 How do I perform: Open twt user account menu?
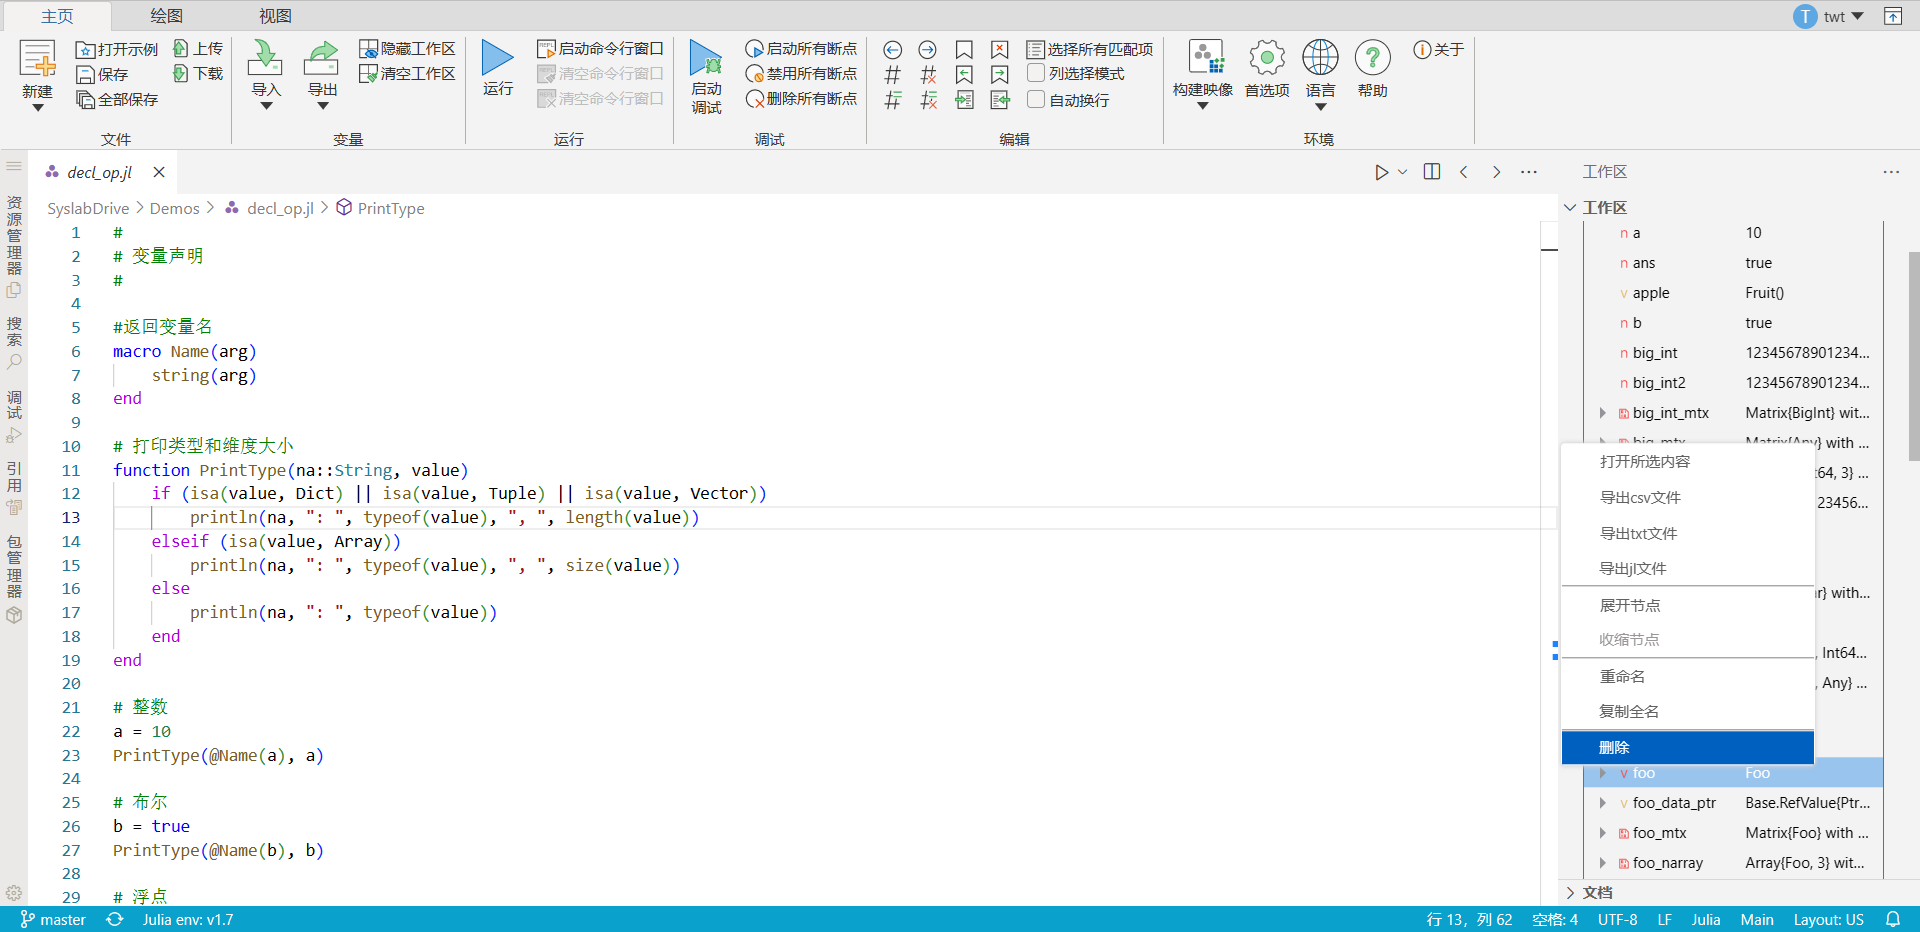(1829, 16)
